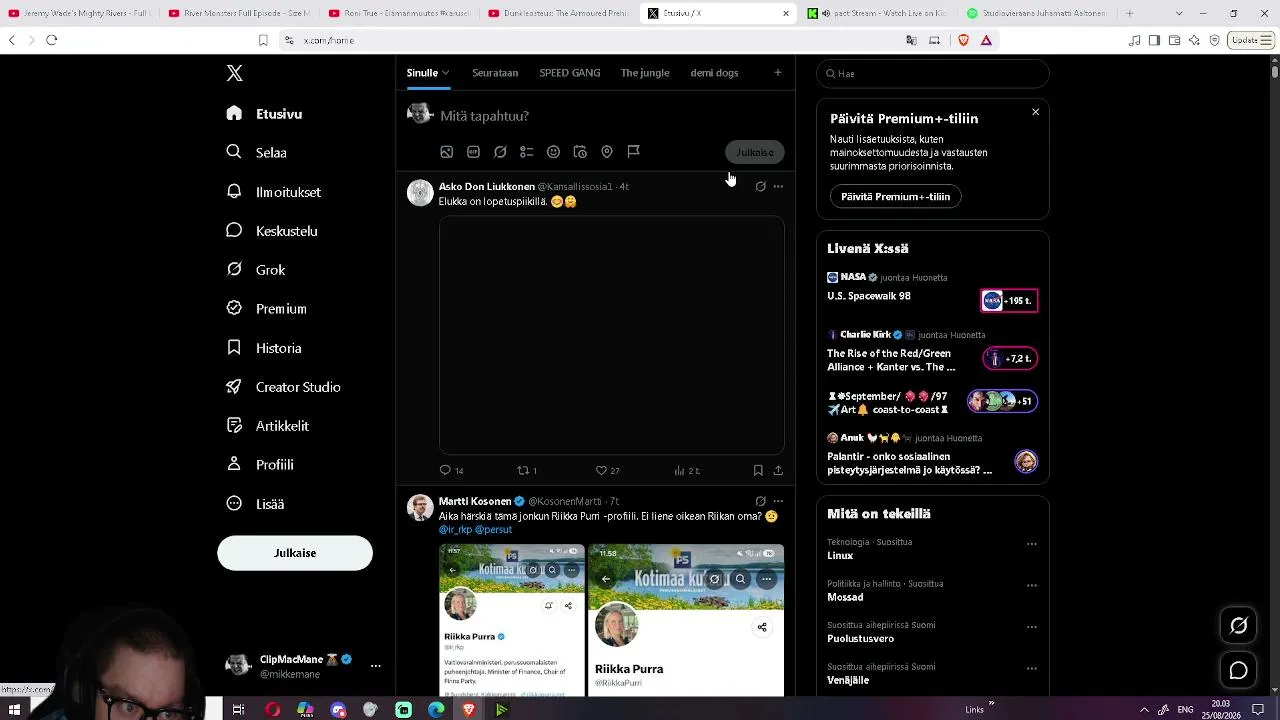Toggle the browser sidebar panel icon
Screen dimensions: 1280x720
pyautogui.click(x=1154, y=40)
